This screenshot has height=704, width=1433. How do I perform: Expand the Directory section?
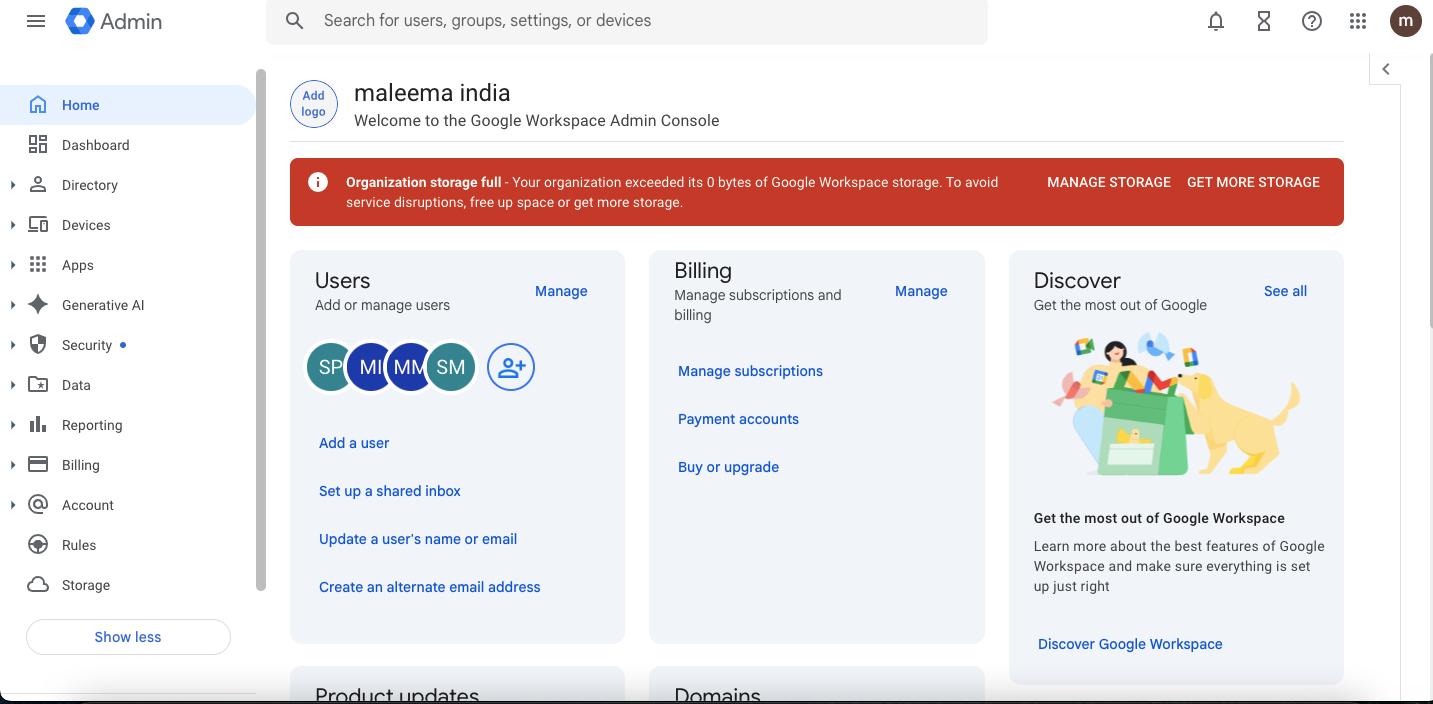click(x=13, y=185)
